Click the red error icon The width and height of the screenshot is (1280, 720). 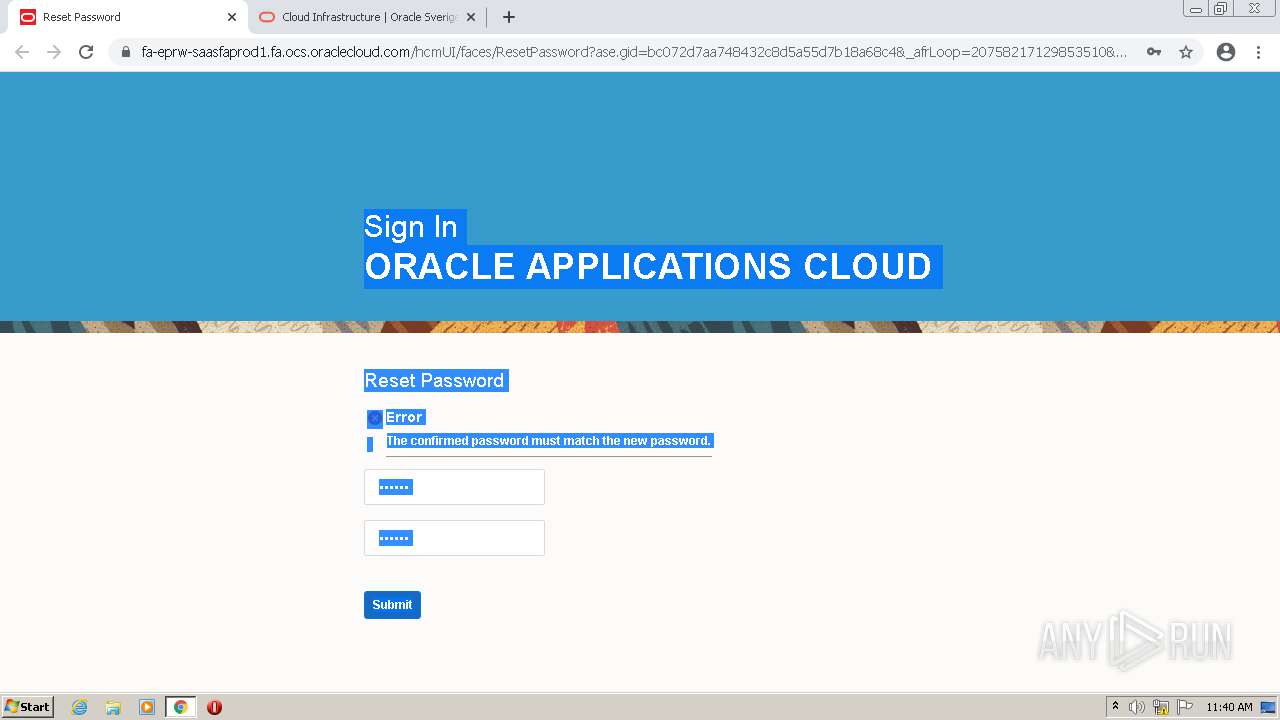(x=375, y=418)
